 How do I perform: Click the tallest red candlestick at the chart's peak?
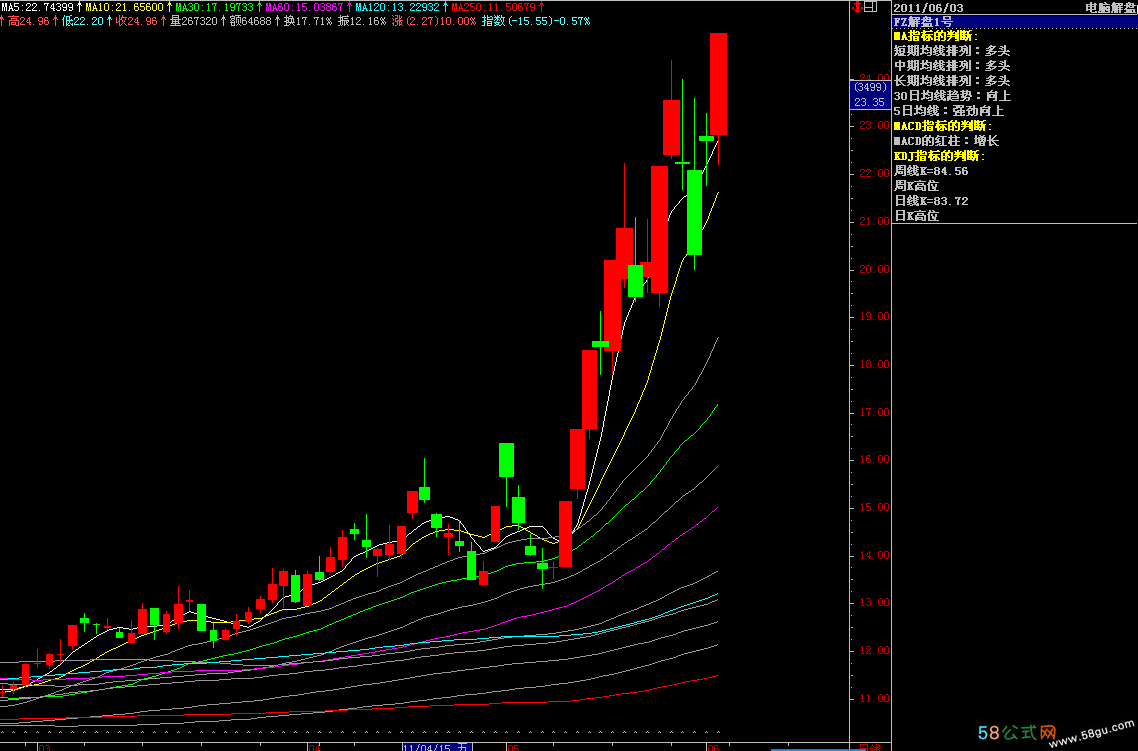[719, 83]
